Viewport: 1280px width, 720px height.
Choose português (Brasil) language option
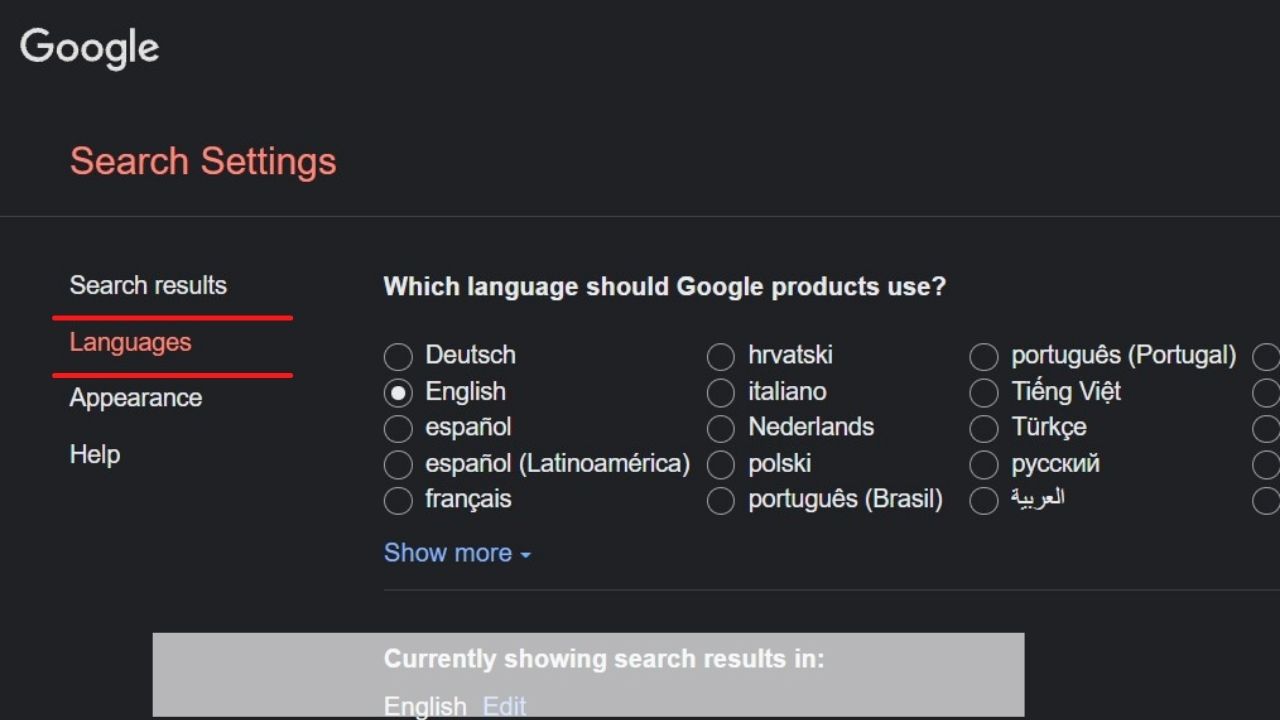click(721, 501)
